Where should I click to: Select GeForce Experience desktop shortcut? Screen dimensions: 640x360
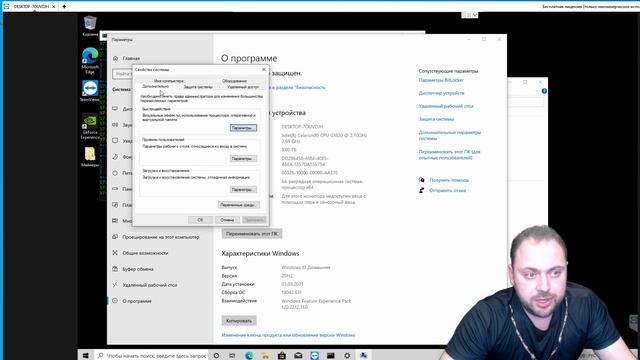(90, 126)
